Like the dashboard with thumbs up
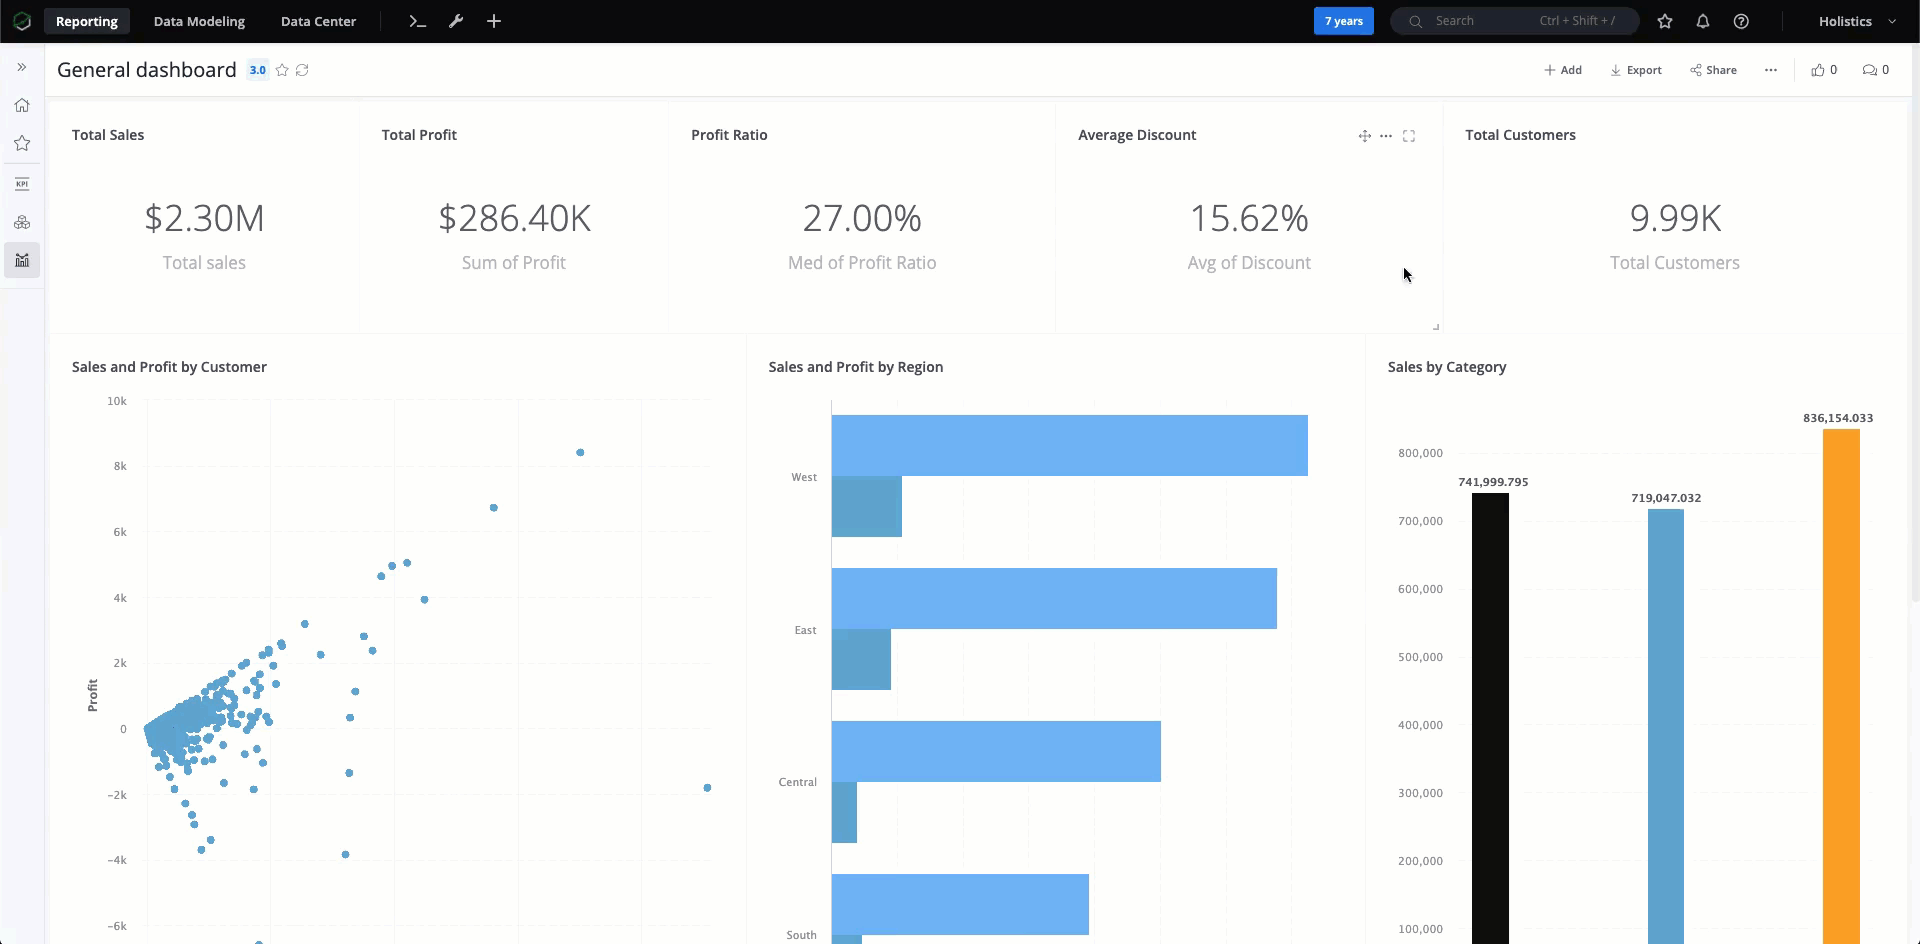The image size is (1920, 944). [1824, 70]
